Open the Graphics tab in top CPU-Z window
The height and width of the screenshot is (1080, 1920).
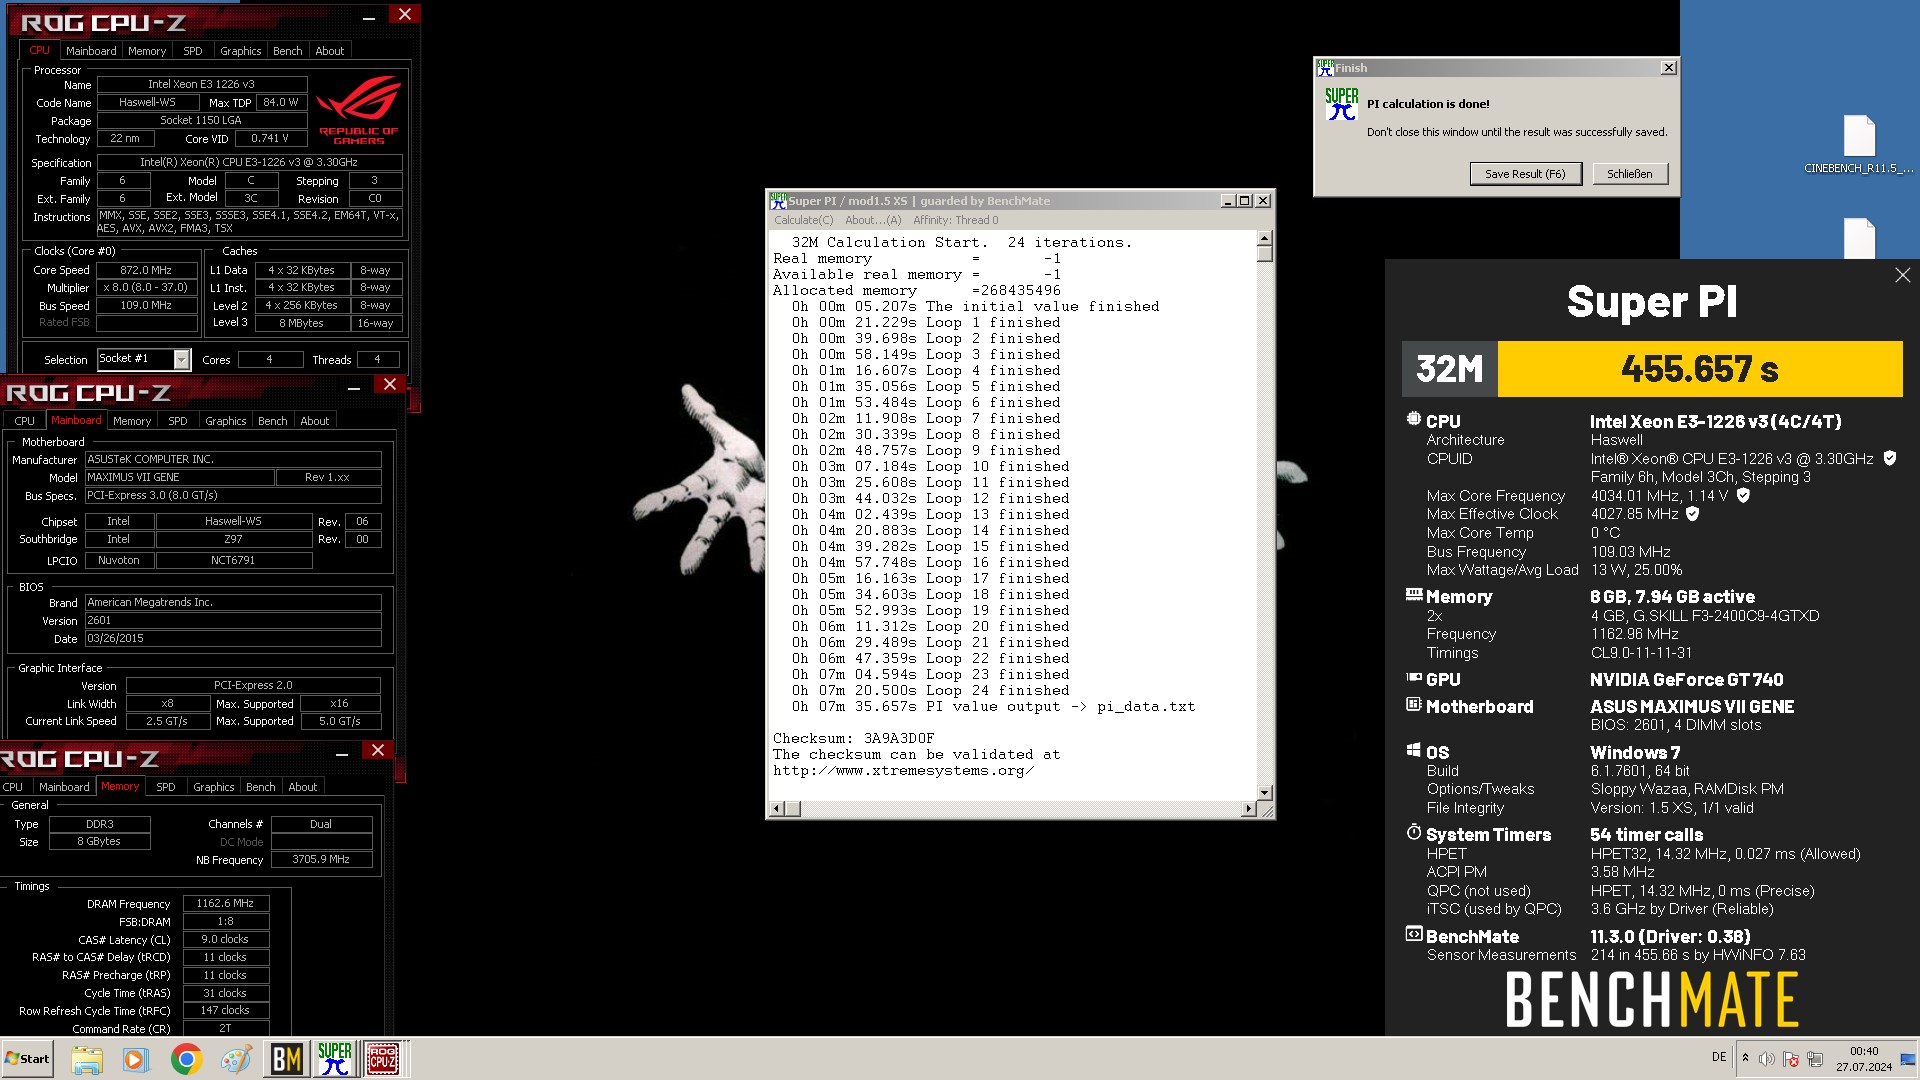coord(240,51)
